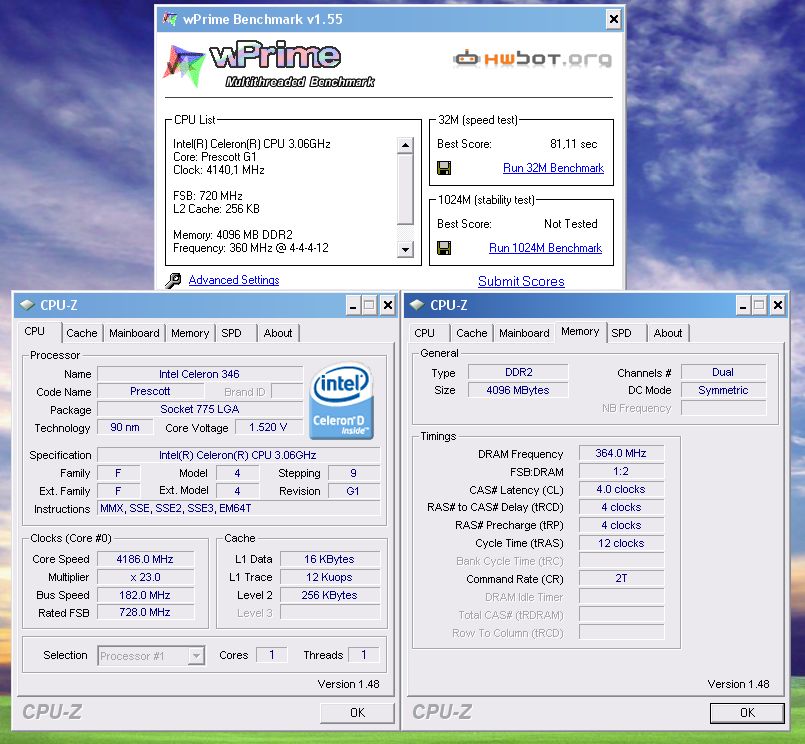
Task: Click the DC Mode value Symmetric
Action: click(x=723, y=390)
